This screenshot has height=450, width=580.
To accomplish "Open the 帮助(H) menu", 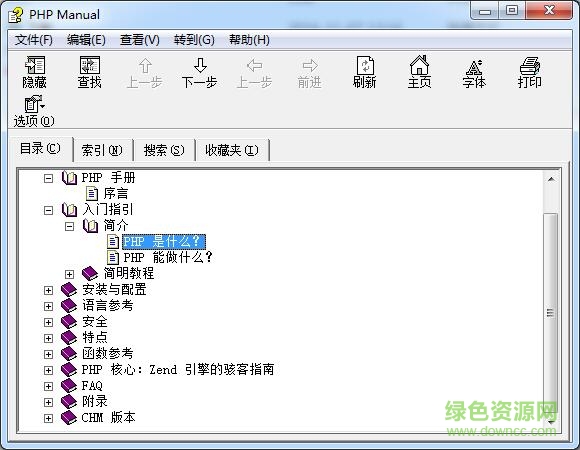I will (x=249, y=40).
